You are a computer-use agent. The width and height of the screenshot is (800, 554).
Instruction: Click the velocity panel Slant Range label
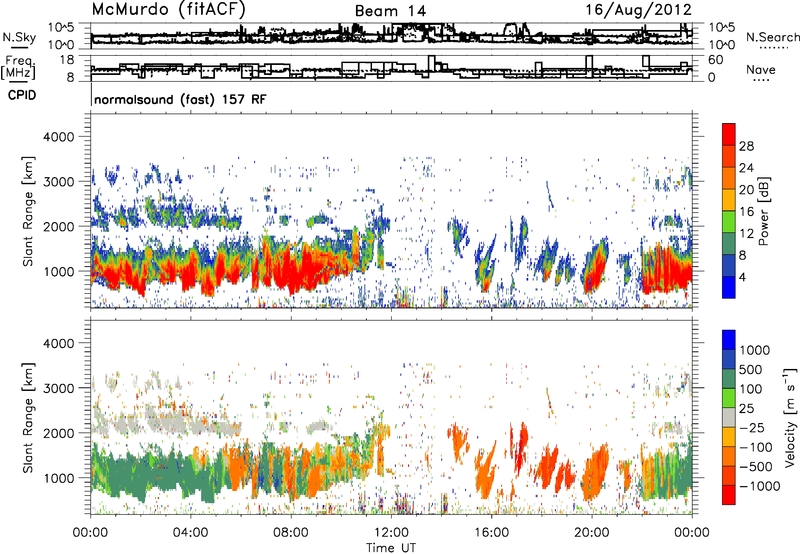point(28,417)
